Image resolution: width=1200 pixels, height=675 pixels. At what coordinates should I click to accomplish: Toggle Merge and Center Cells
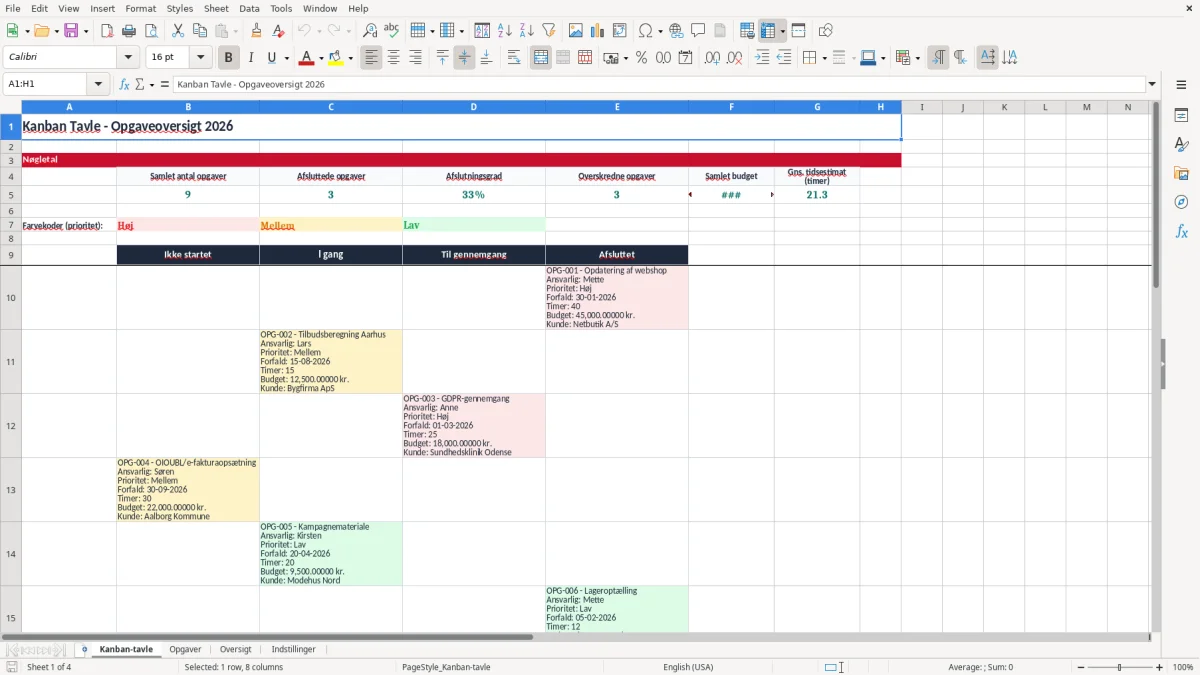point(541,58)
